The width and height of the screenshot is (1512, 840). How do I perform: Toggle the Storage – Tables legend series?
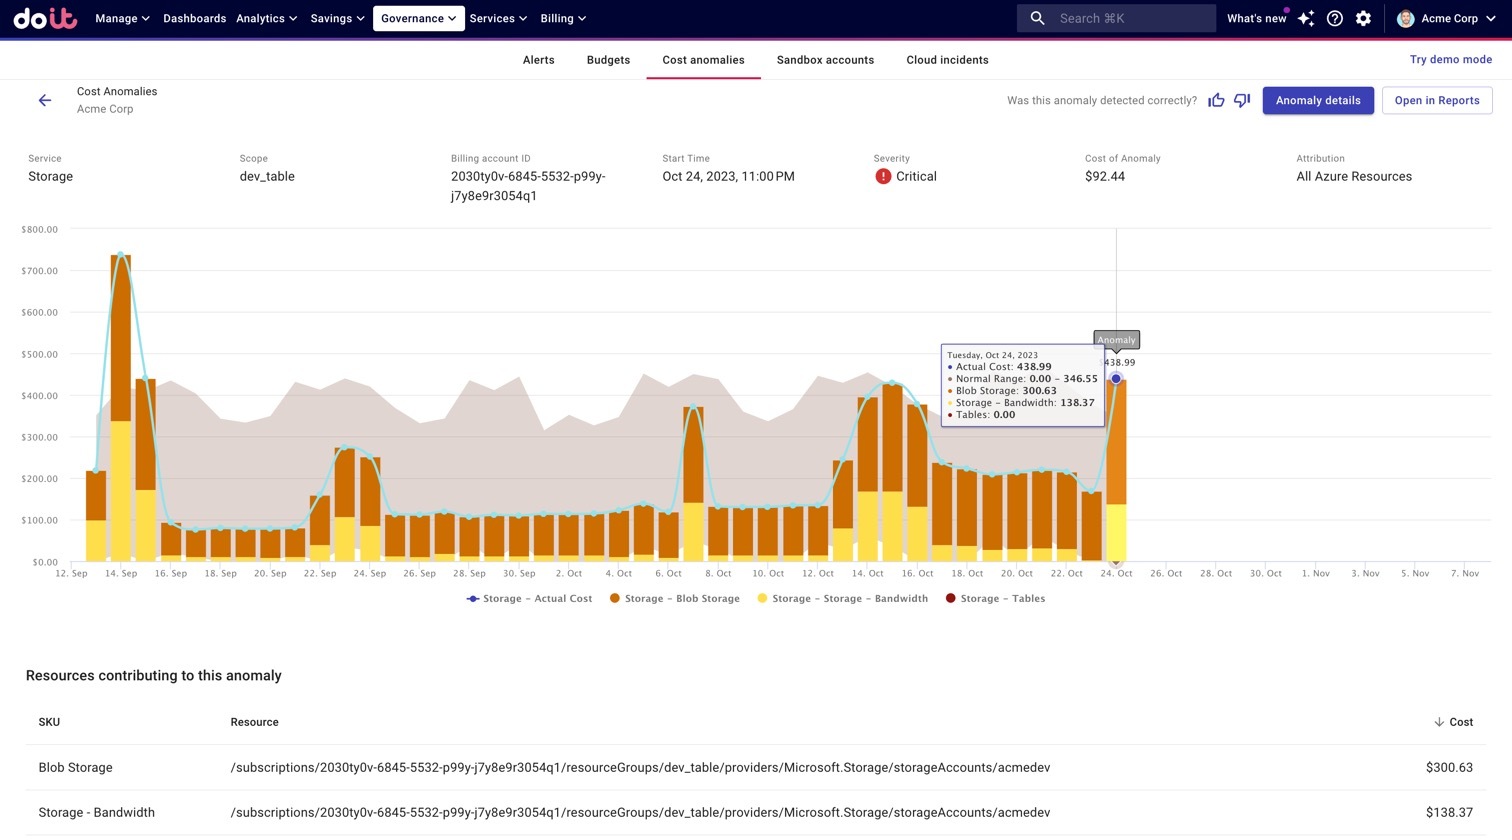[x=995, y=598]
